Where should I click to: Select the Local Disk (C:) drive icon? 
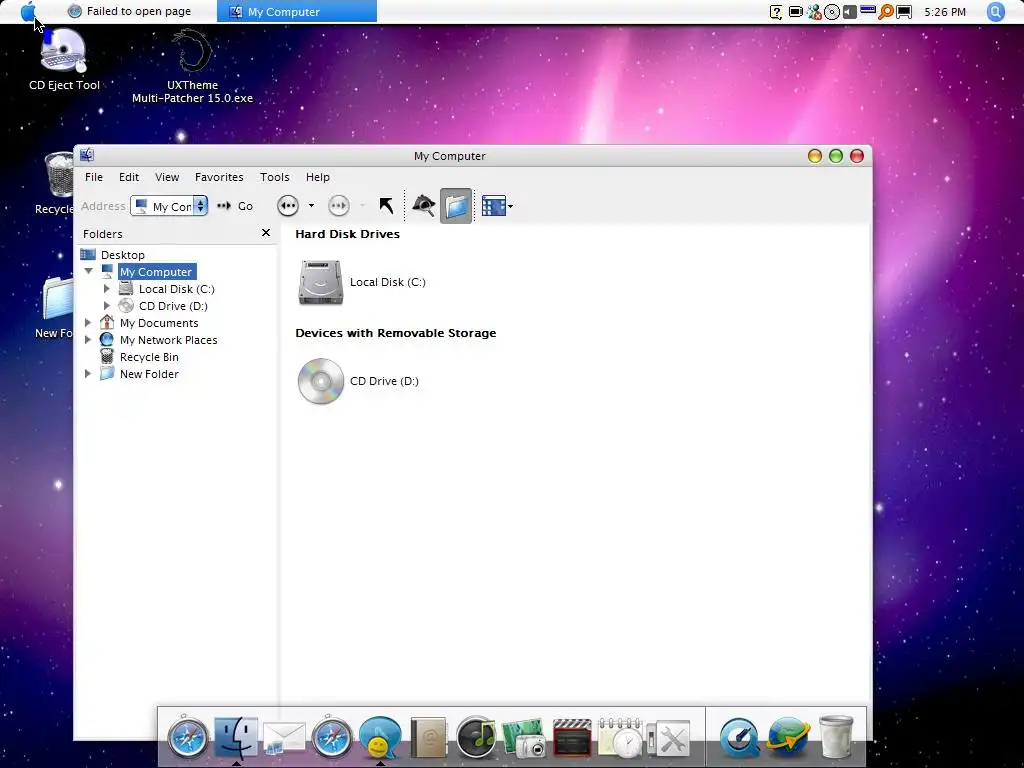[321, 282]
